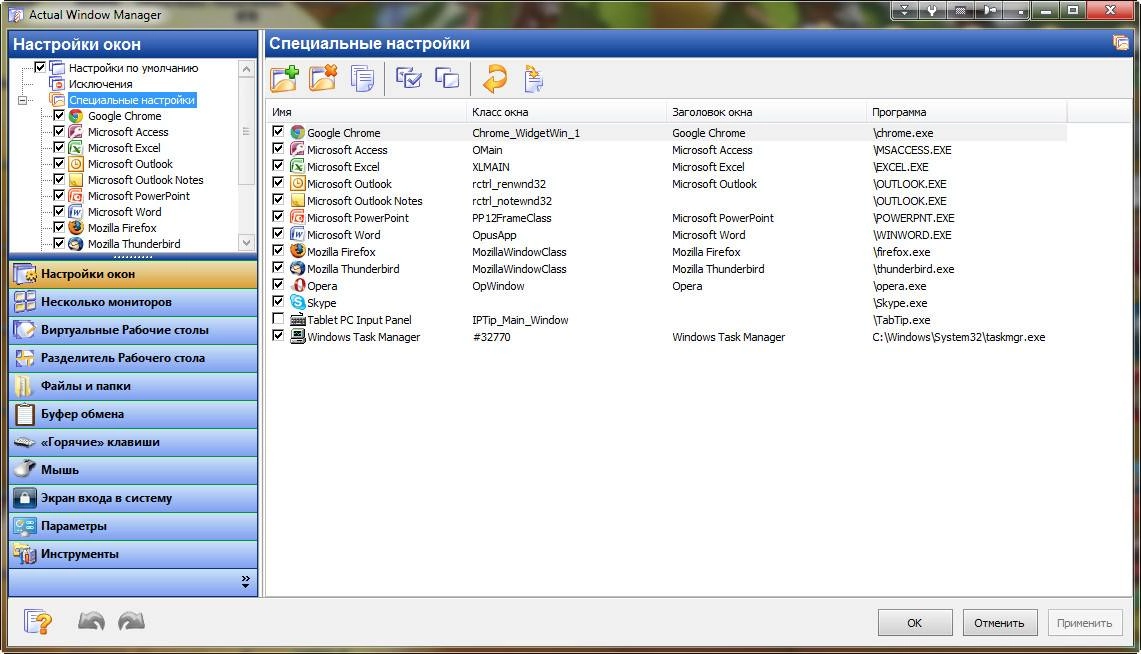Screen dimensions: 1141x654
Task: Open Экран входа в систему section
Action: 133,498
